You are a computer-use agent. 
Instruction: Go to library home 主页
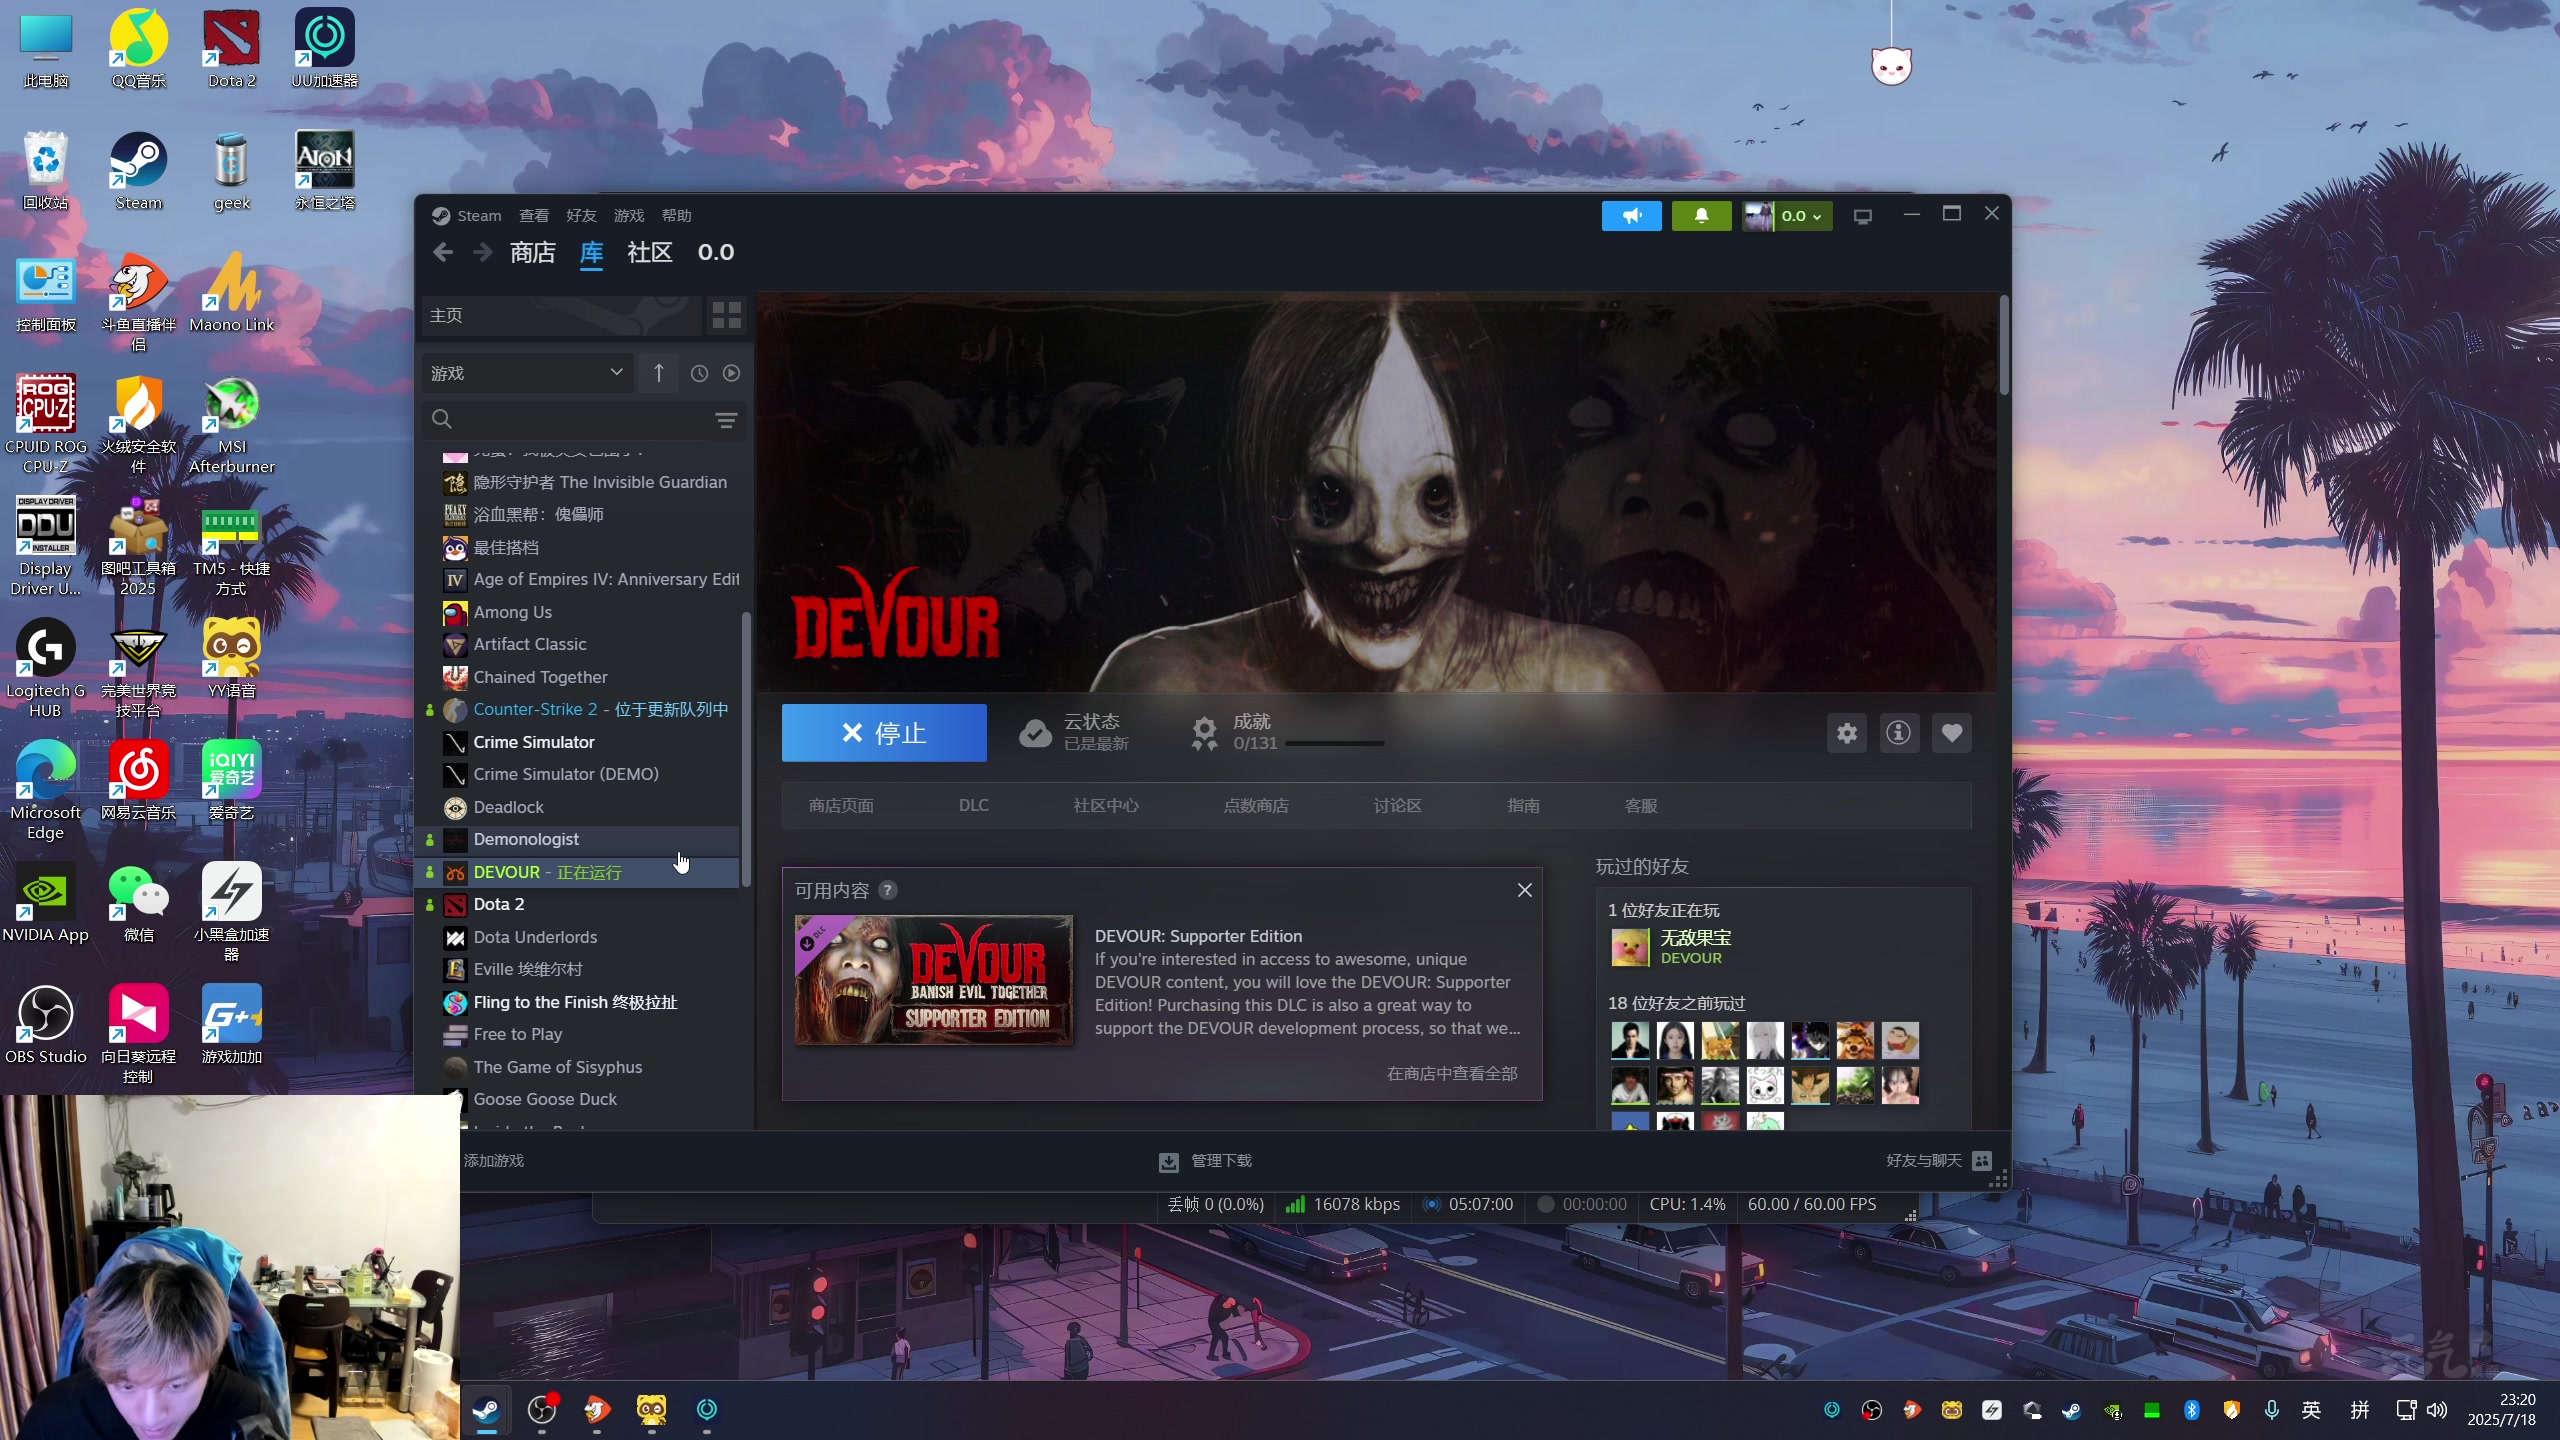561,316
